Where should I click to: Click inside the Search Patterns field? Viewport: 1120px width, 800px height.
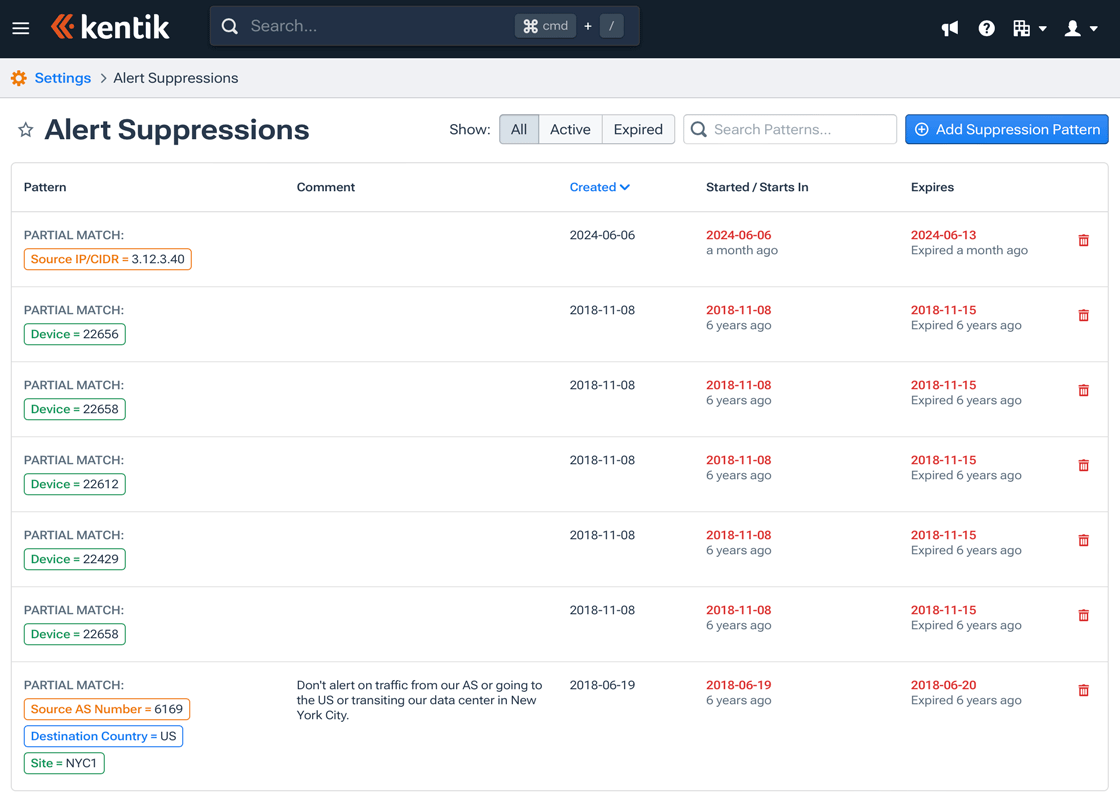coord(790,129)
